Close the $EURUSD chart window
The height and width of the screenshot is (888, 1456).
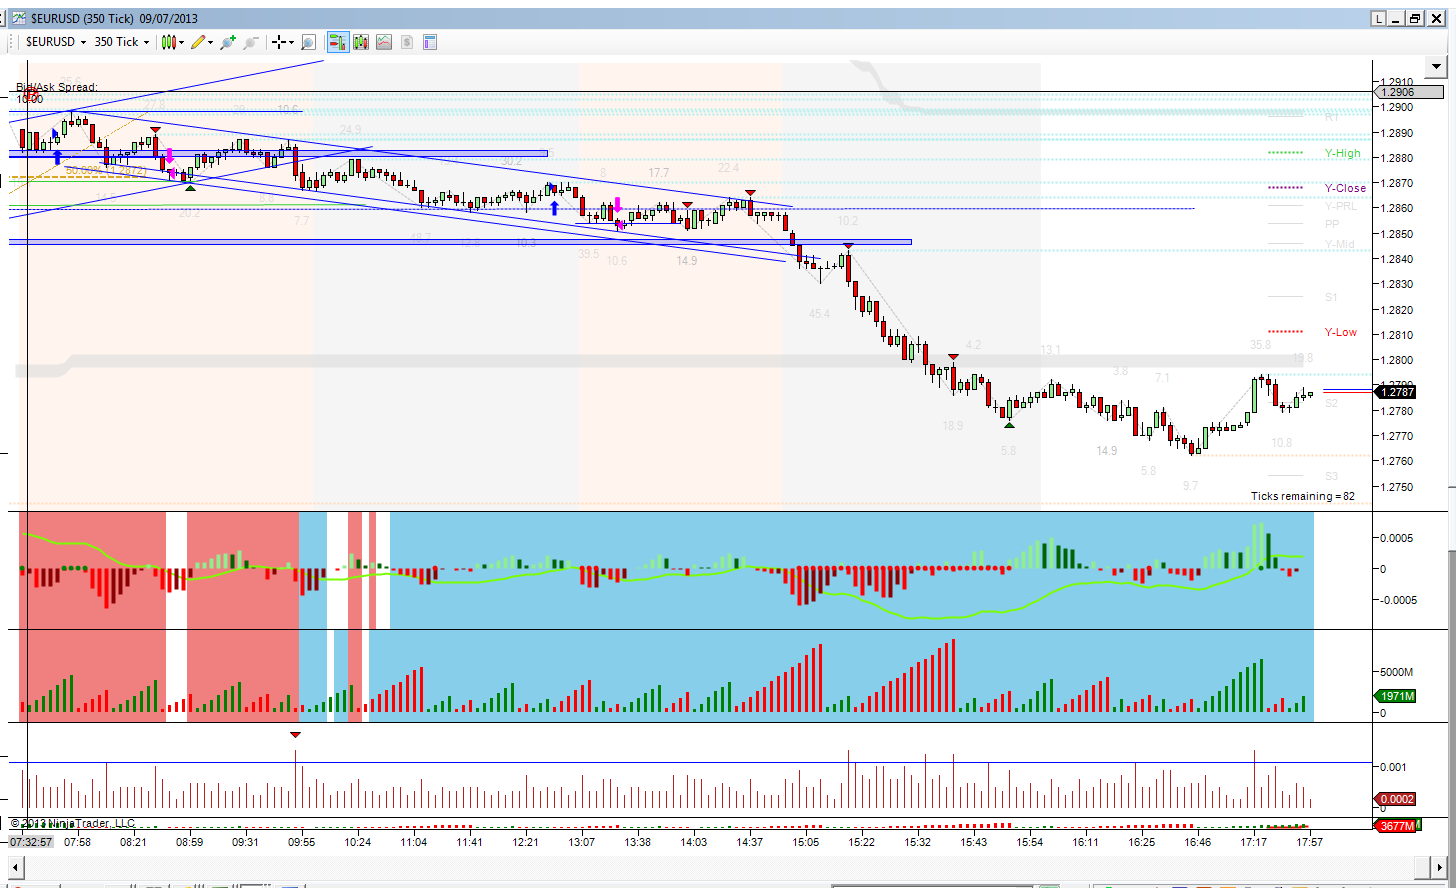pyautogui.click(x=1434, y=18)
